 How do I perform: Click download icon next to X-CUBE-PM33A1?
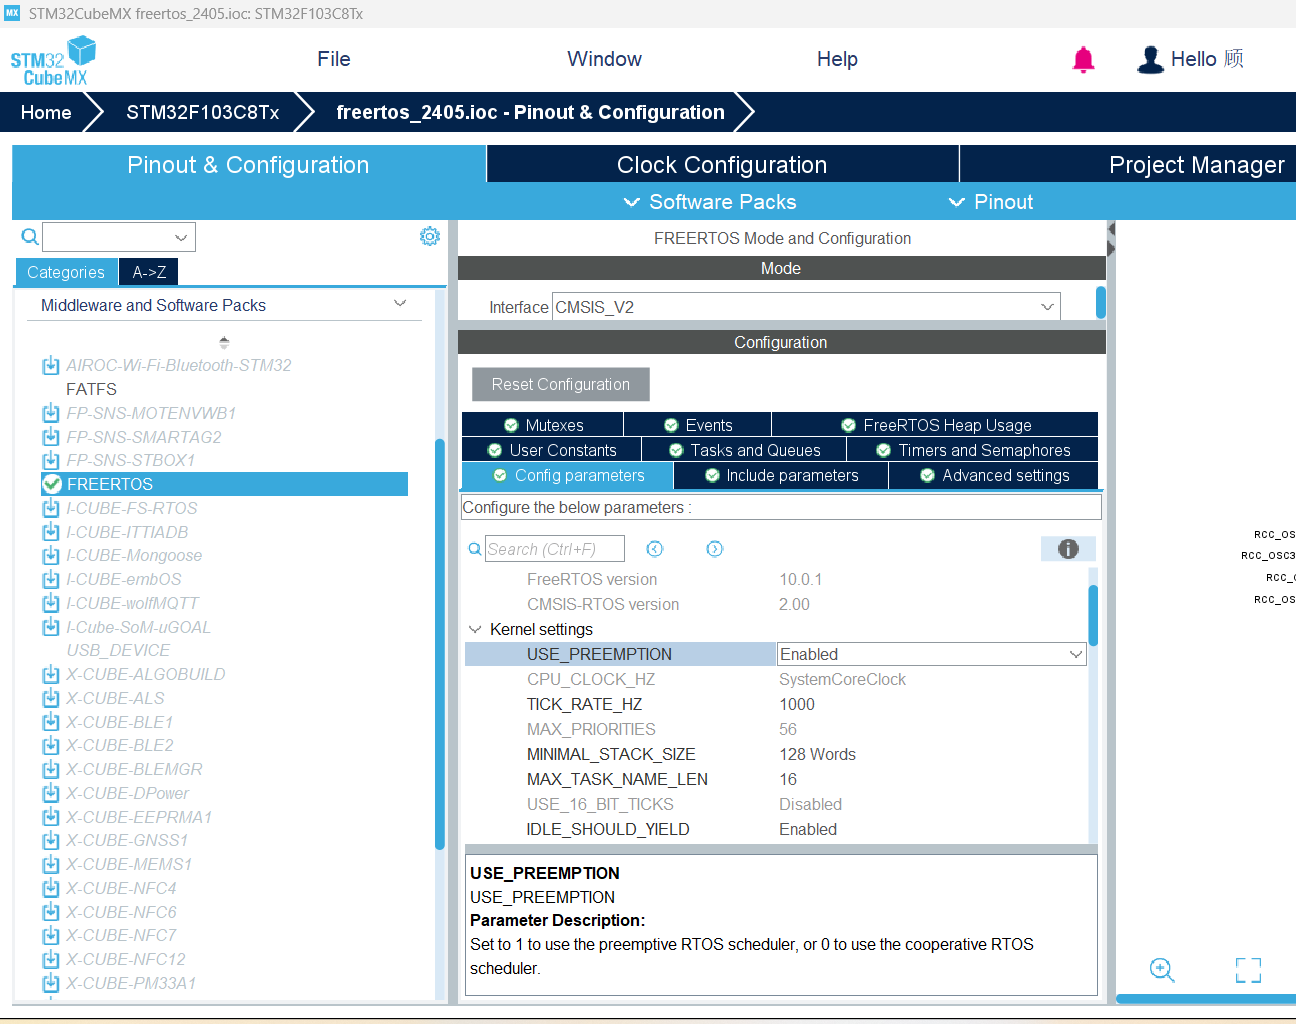51,983
